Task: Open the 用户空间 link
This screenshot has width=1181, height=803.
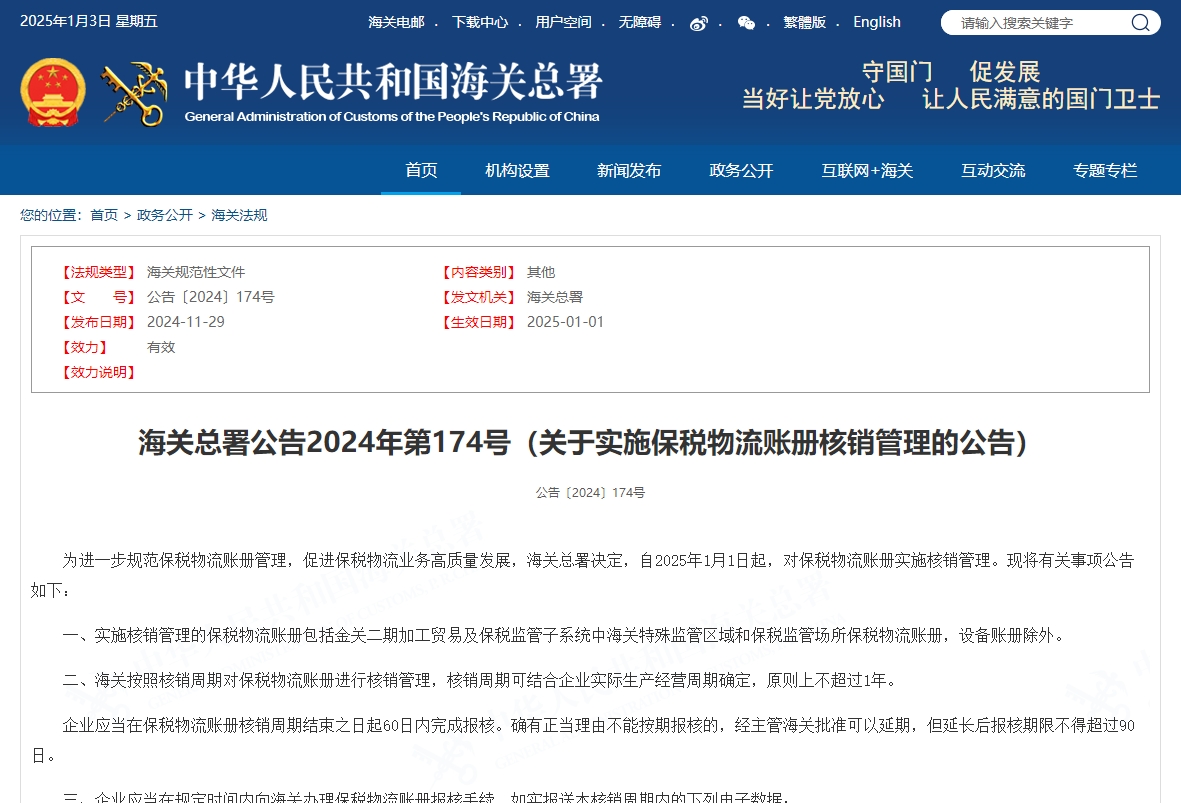Action: 563,22
